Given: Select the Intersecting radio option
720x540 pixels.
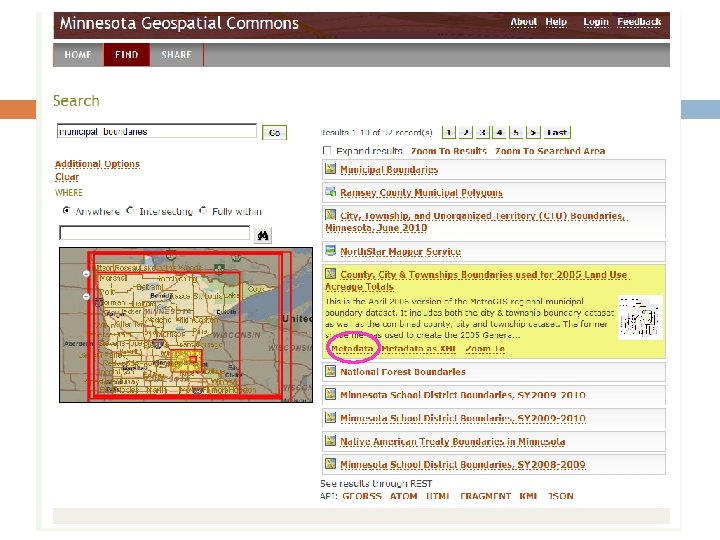Looking at the screenshot, I should (130, 210).
